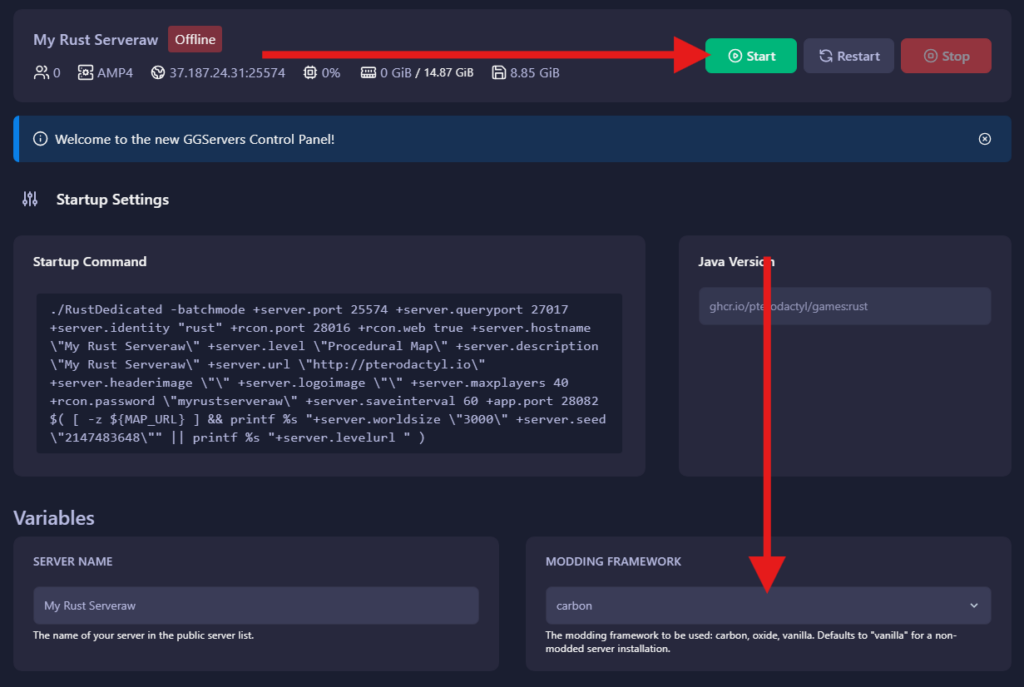
Task: Click the node icon beside AMP4
Action: (85, 73)
